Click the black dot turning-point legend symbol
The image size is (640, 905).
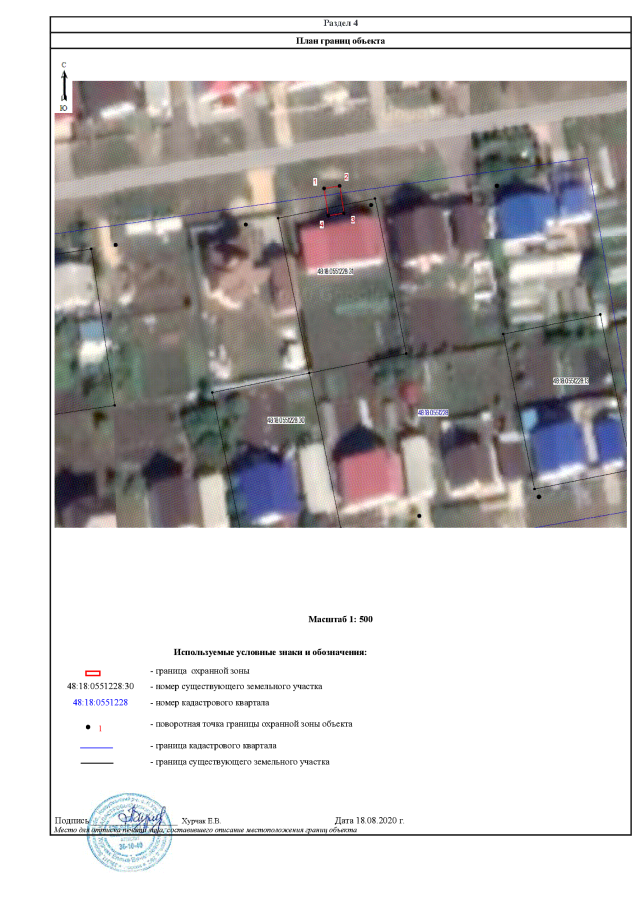point(89,725)
